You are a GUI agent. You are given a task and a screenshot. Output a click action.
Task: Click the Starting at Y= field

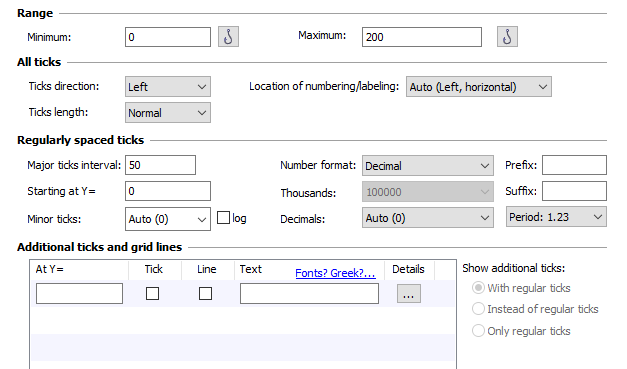point(168,191)
